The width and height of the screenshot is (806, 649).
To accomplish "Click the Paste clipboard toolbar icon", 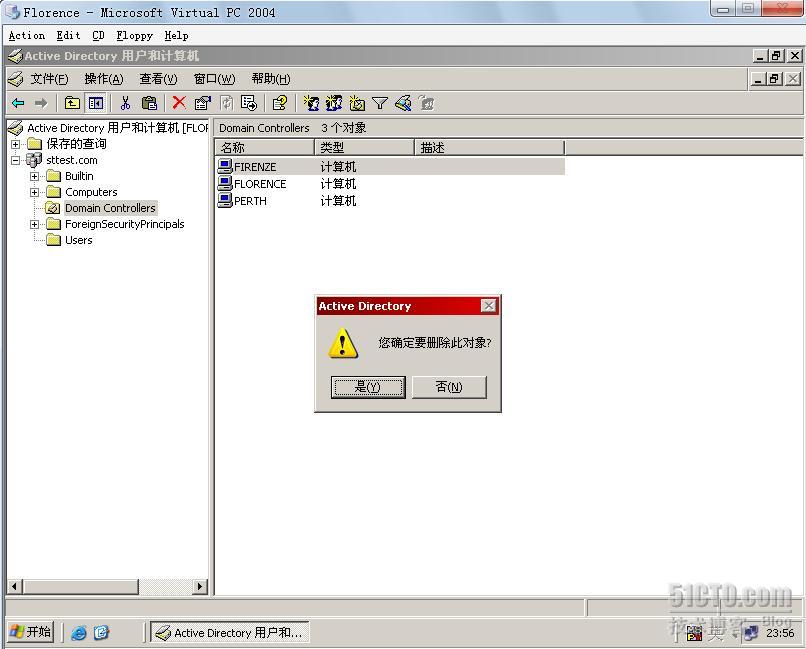I will point(149,103).
